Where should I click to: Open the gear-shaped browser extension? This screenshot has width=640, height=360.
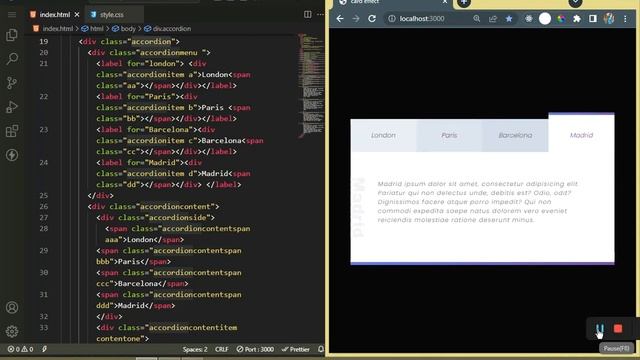click(529, 19)
